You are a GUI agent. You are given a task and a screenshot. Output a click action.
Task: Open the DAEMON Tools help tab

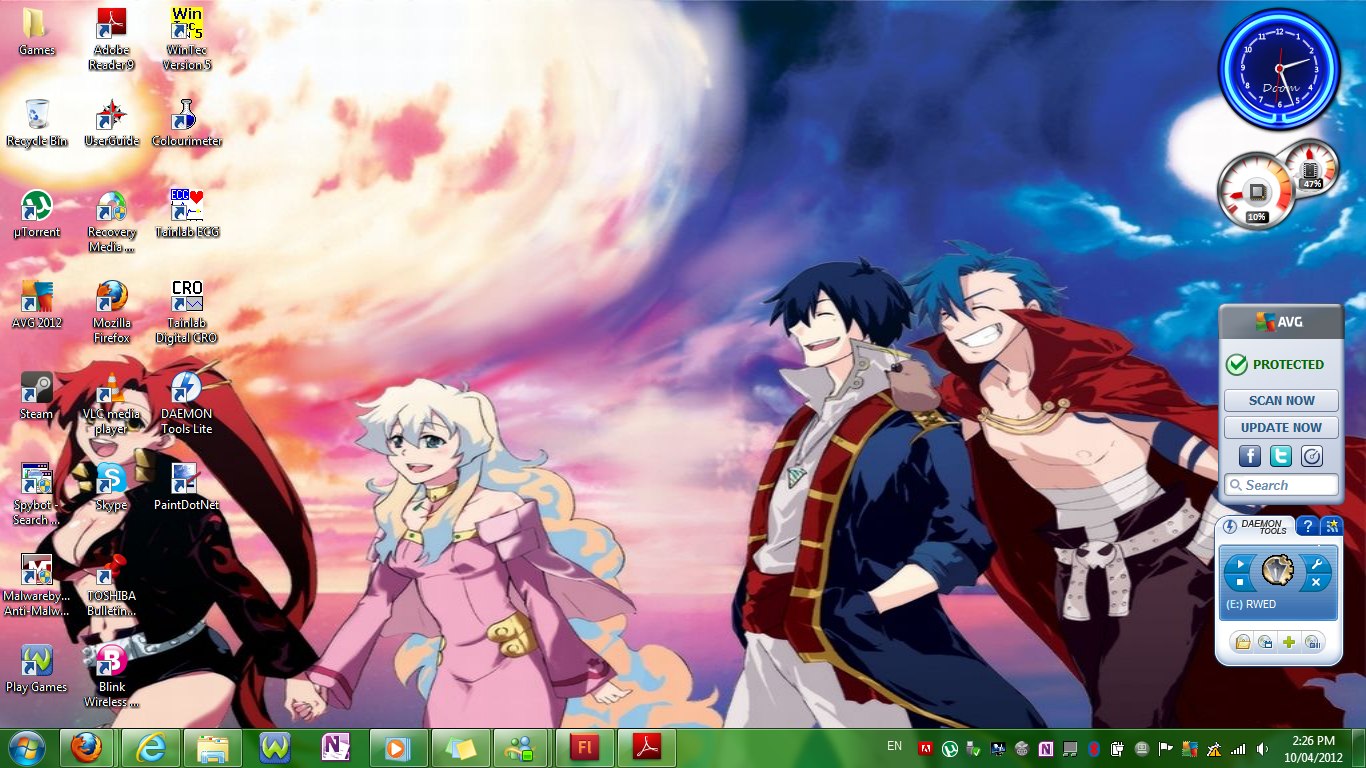[1307, 526]
